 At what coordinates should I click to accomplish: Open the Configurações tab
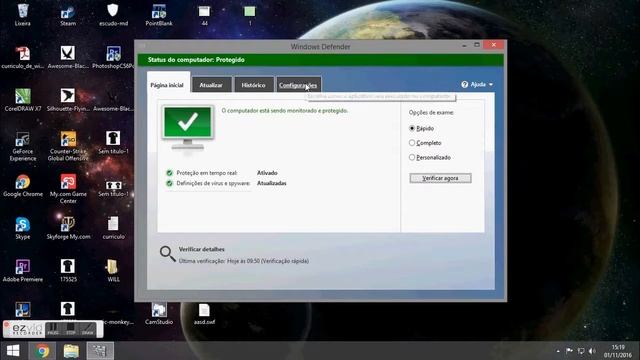[298, 85]
